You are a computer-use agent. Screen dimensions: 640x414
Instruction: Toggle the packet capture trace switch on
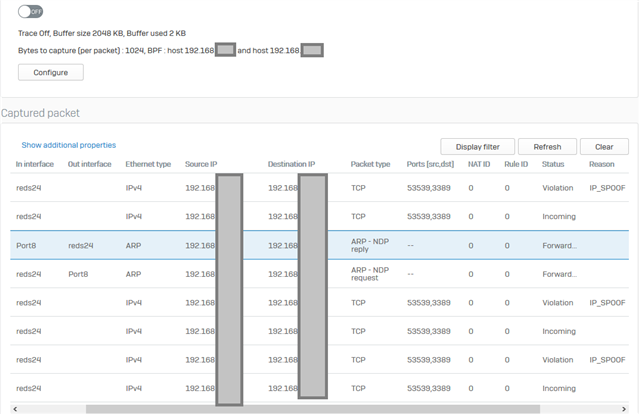coord(30,11)
